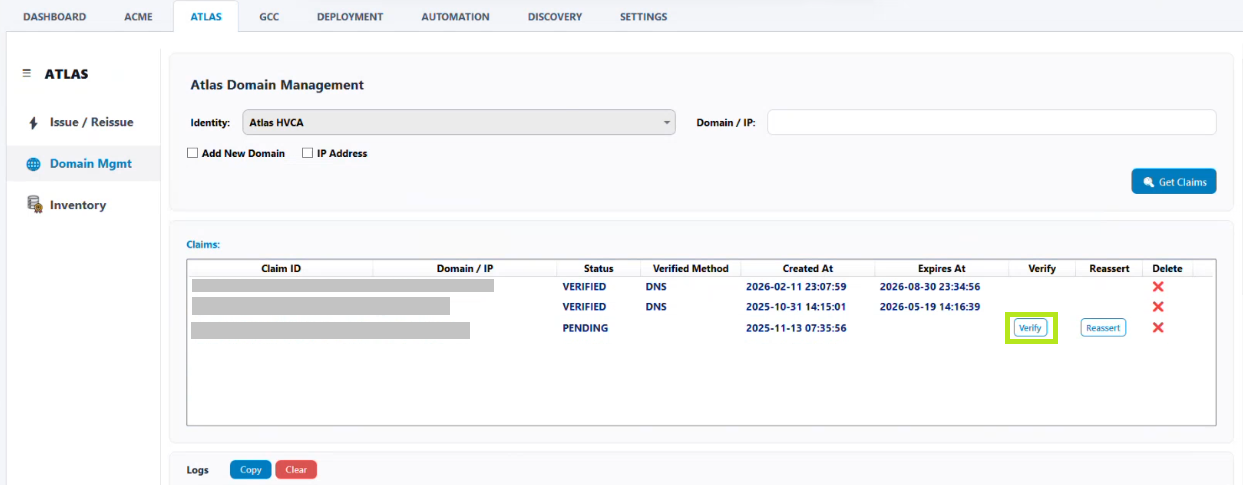Screen dimensions: 1243x485
Task: Click the Inventory database icon
Action: coord(33,205)
